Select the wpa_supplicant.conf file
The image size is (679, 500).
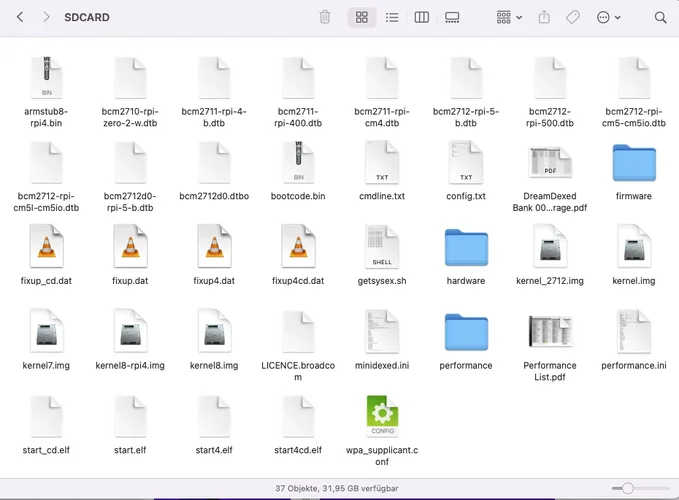click(x=382, y=416)
